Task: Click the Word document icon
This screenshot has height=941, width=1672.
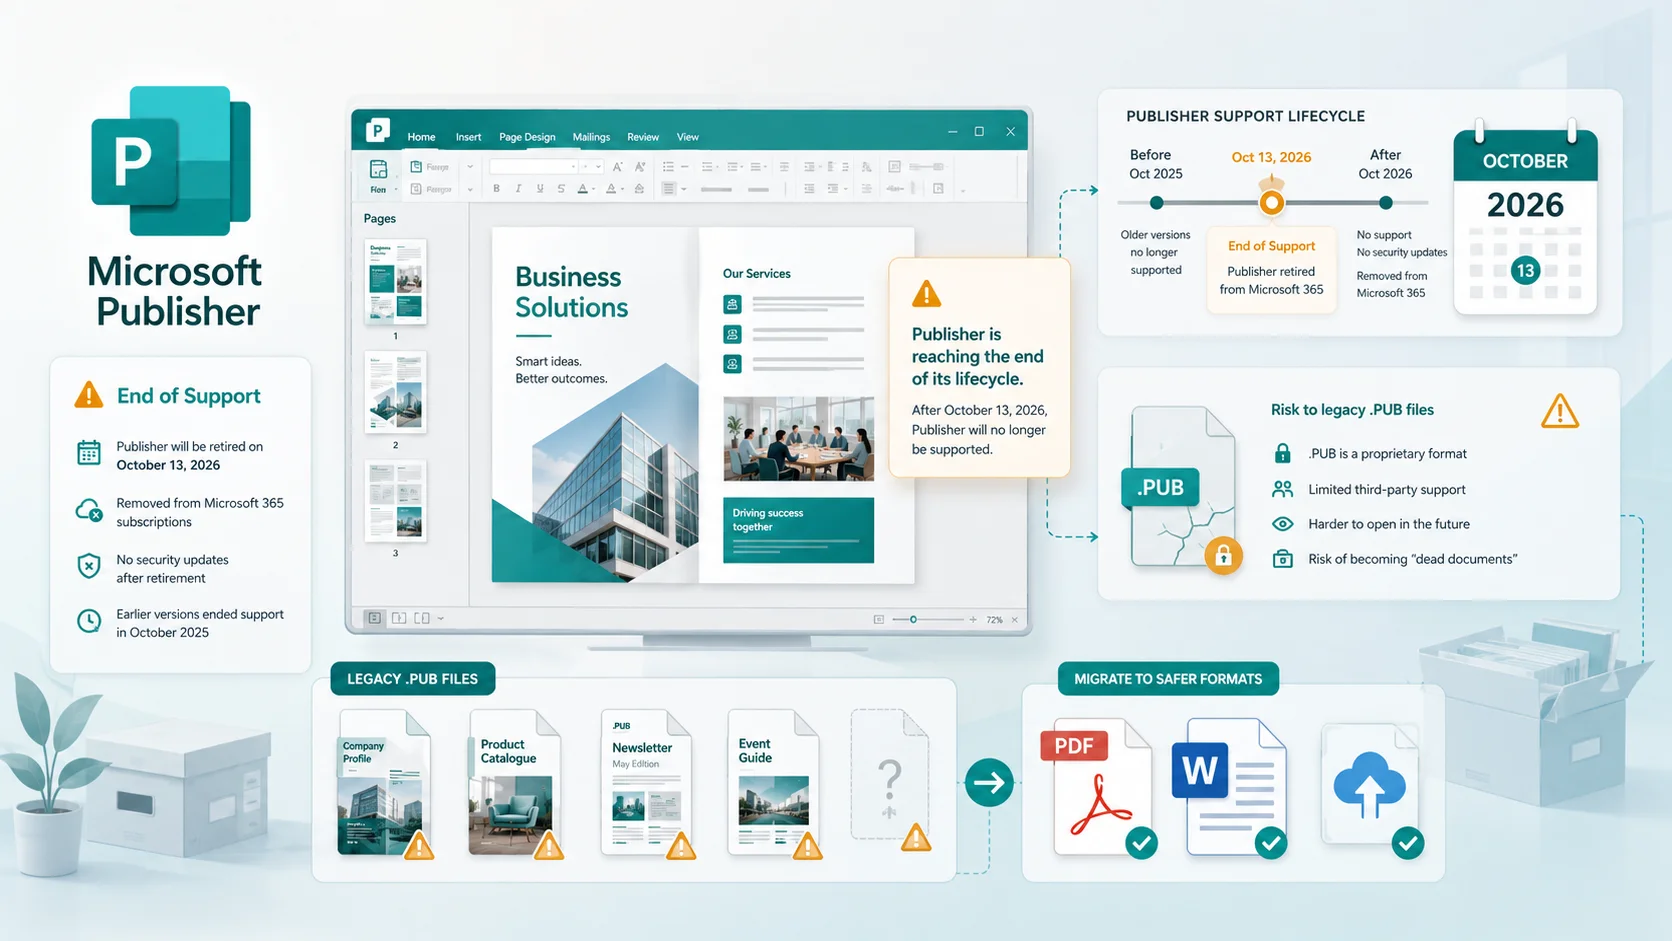Action: (x=1230, y=788)
